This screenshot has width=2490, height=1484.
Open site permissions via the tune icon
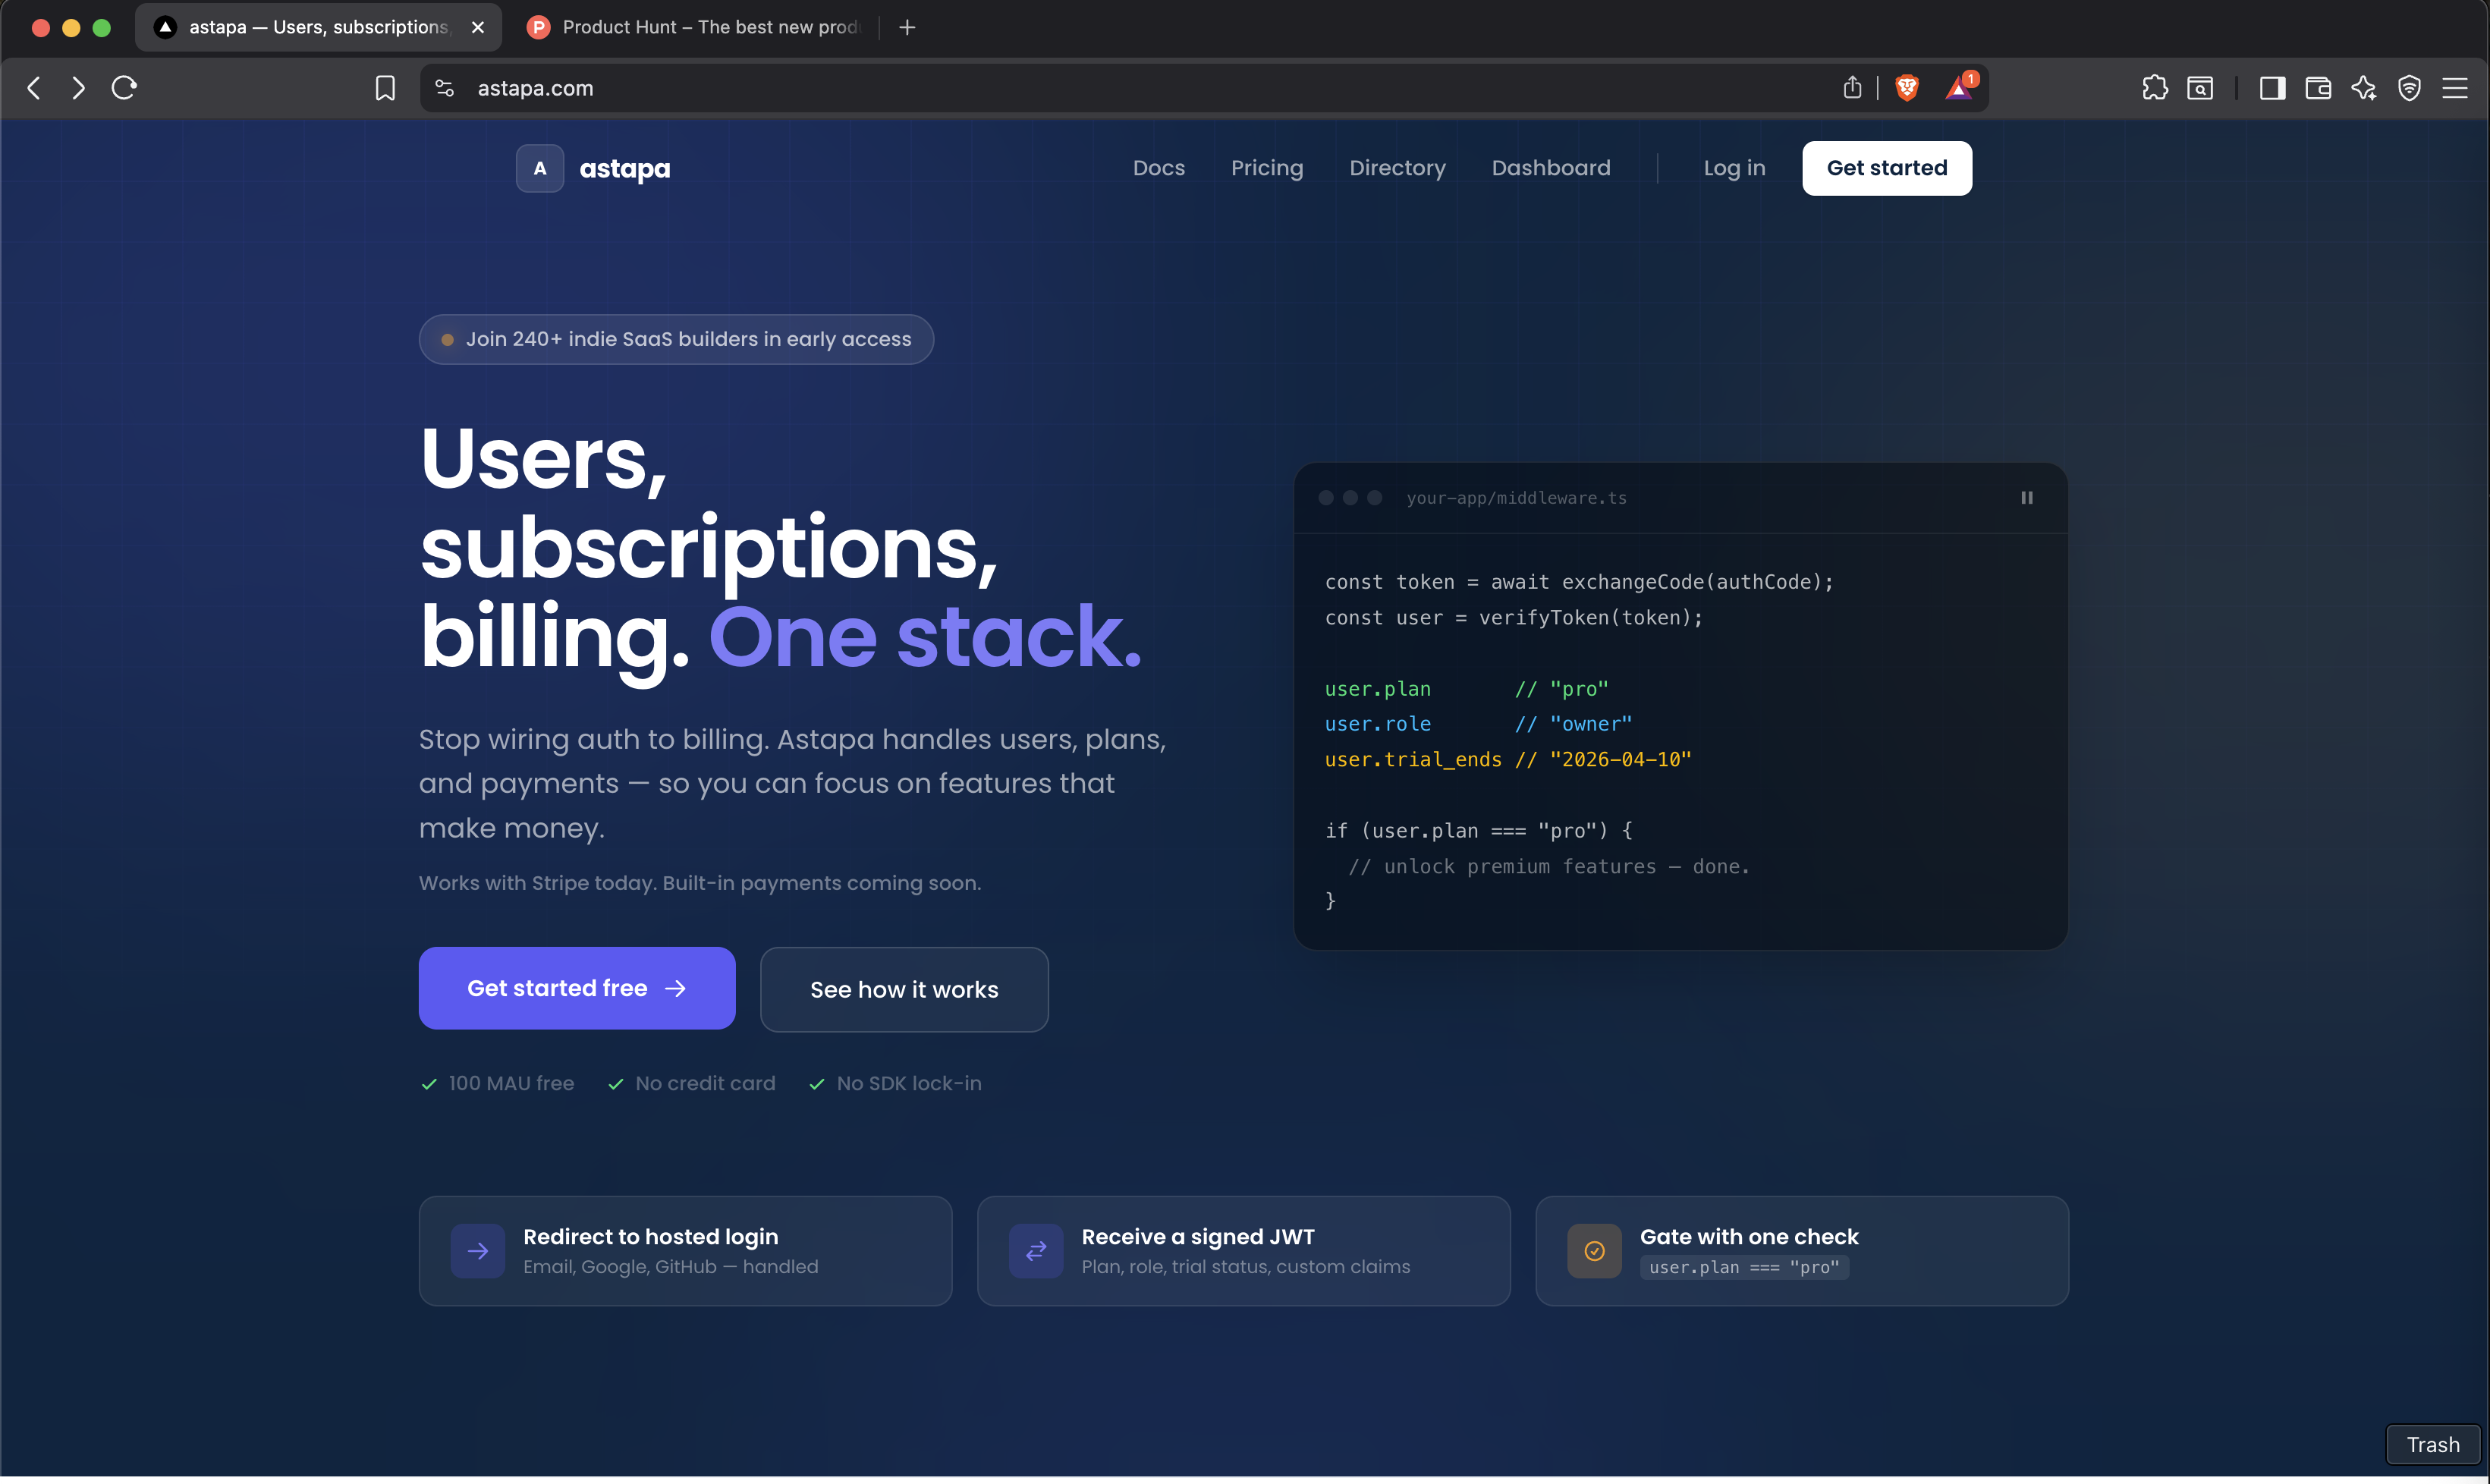click(x=443, y=88)
